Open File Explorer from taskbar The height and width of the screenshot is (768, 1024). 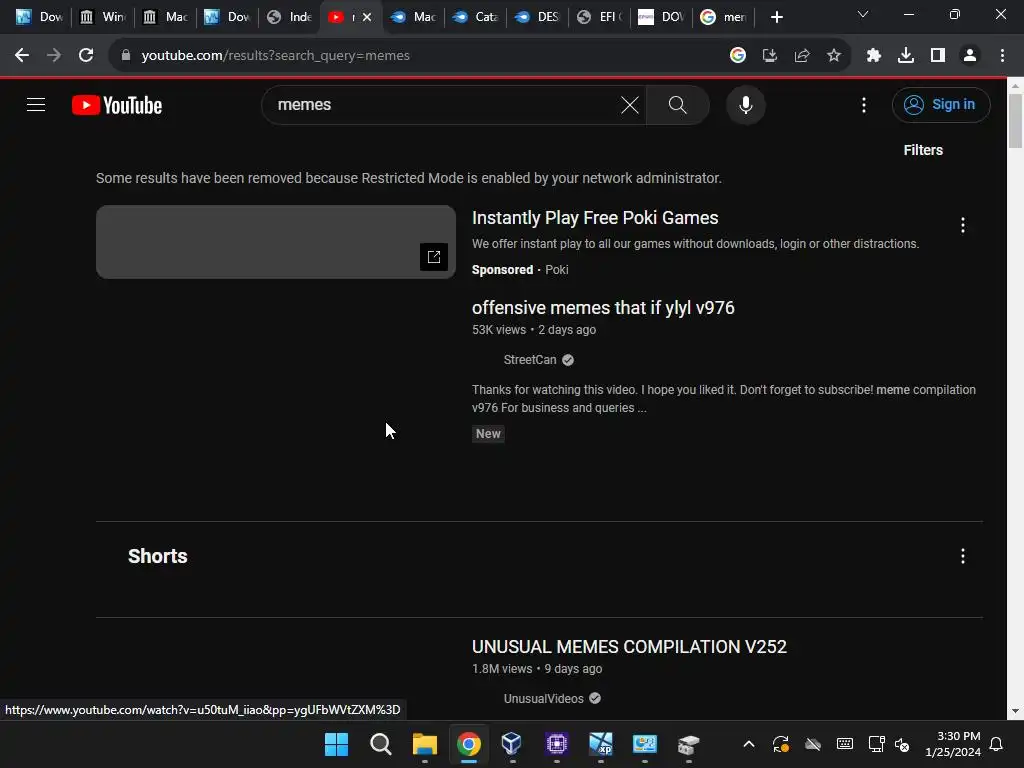click(424, 744)
